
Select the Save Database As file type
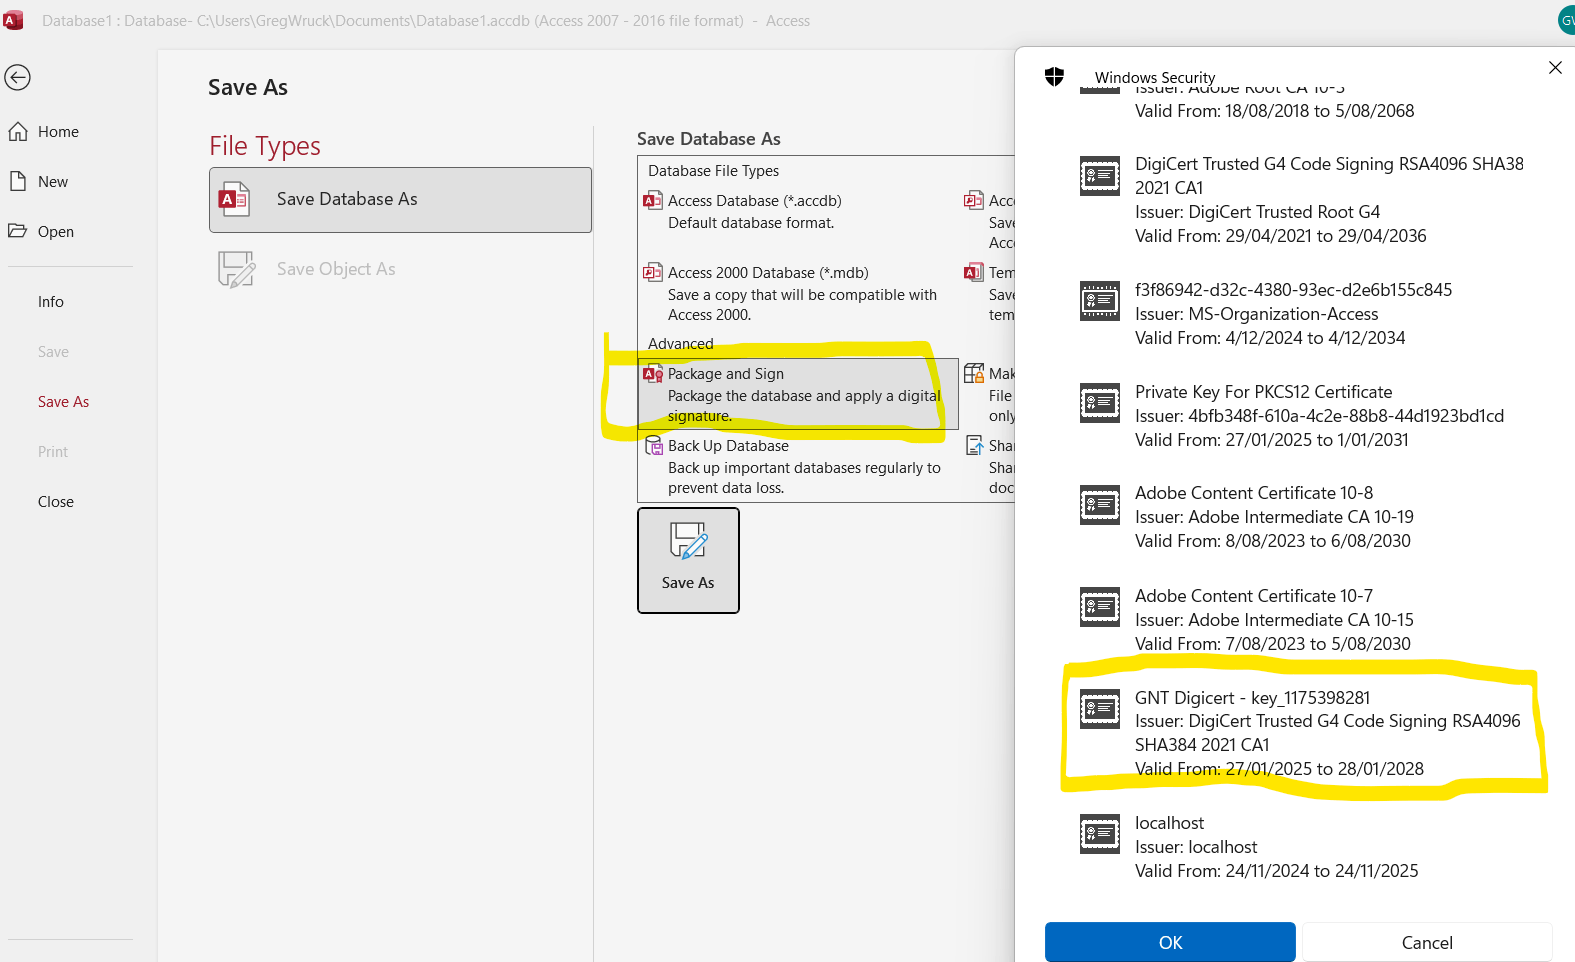(400, 200)
